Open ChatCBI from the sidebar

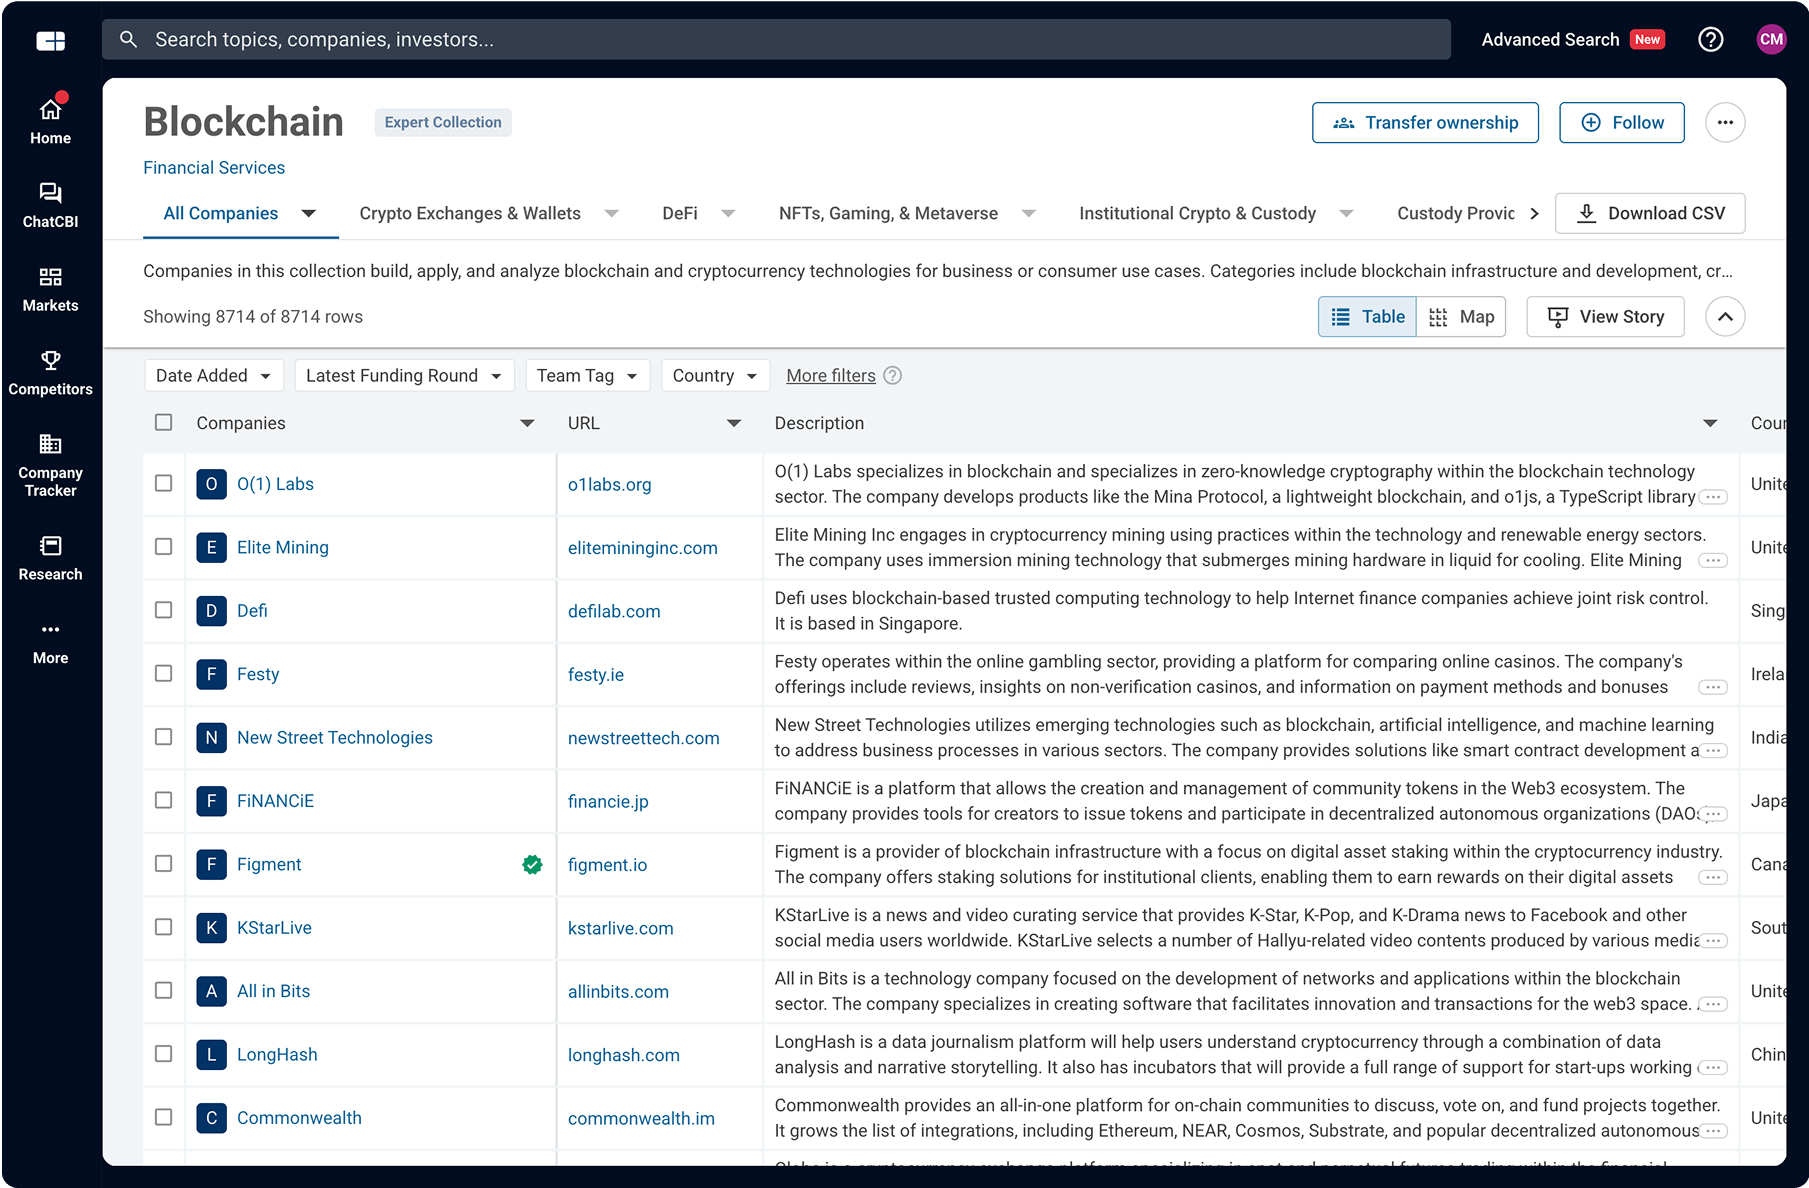[50, 205]
